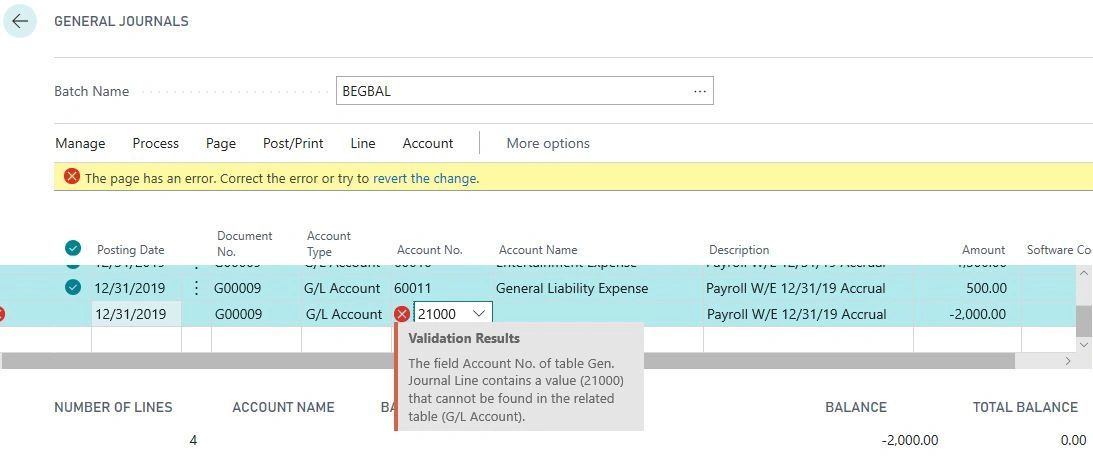Open the Page menu

[x=220, y=144]
